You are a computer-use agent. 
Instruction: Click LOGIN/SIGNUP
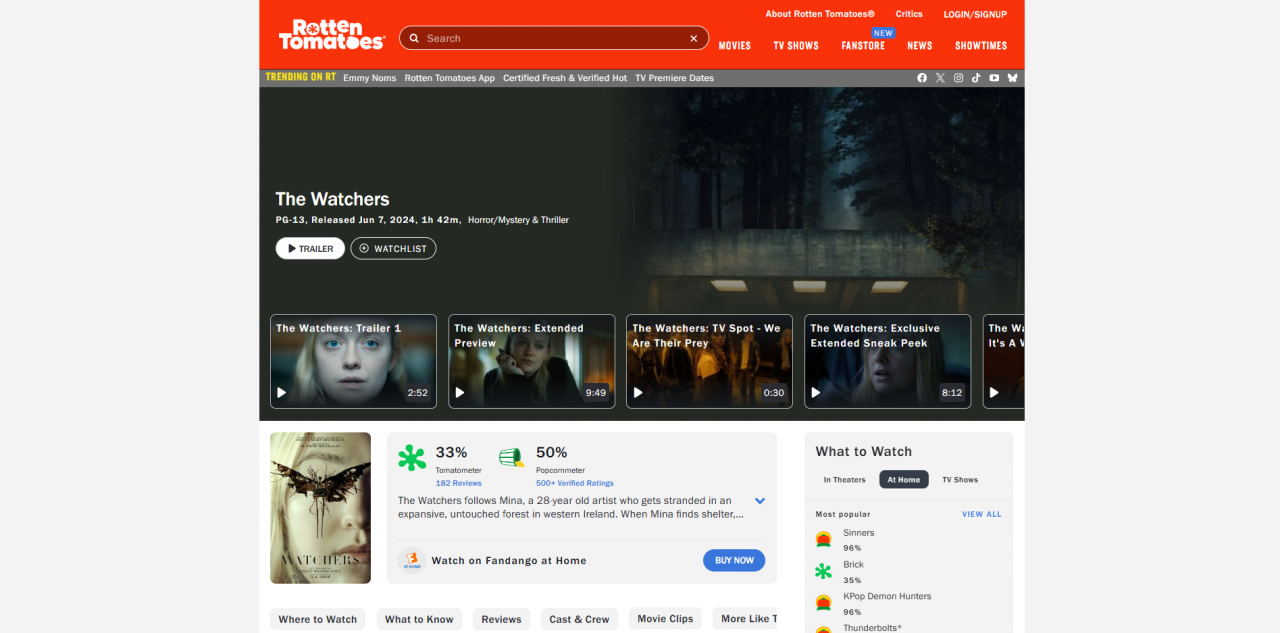975,14
